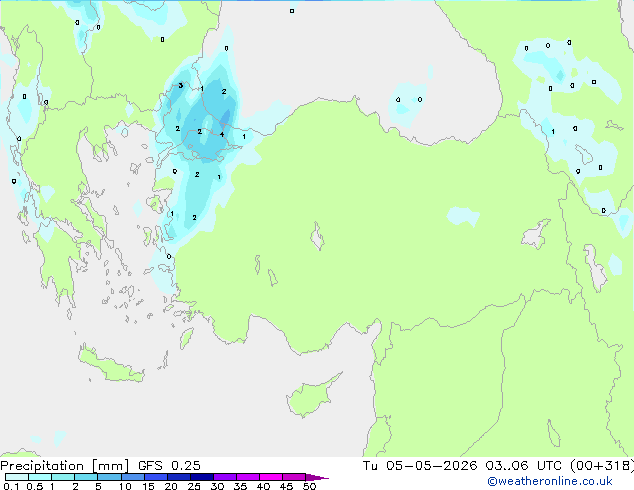The height and width of the screenshot is (490, 634).
Task: Click the 40–45 mm magenta legend swatch
Action: coord(271,477)
